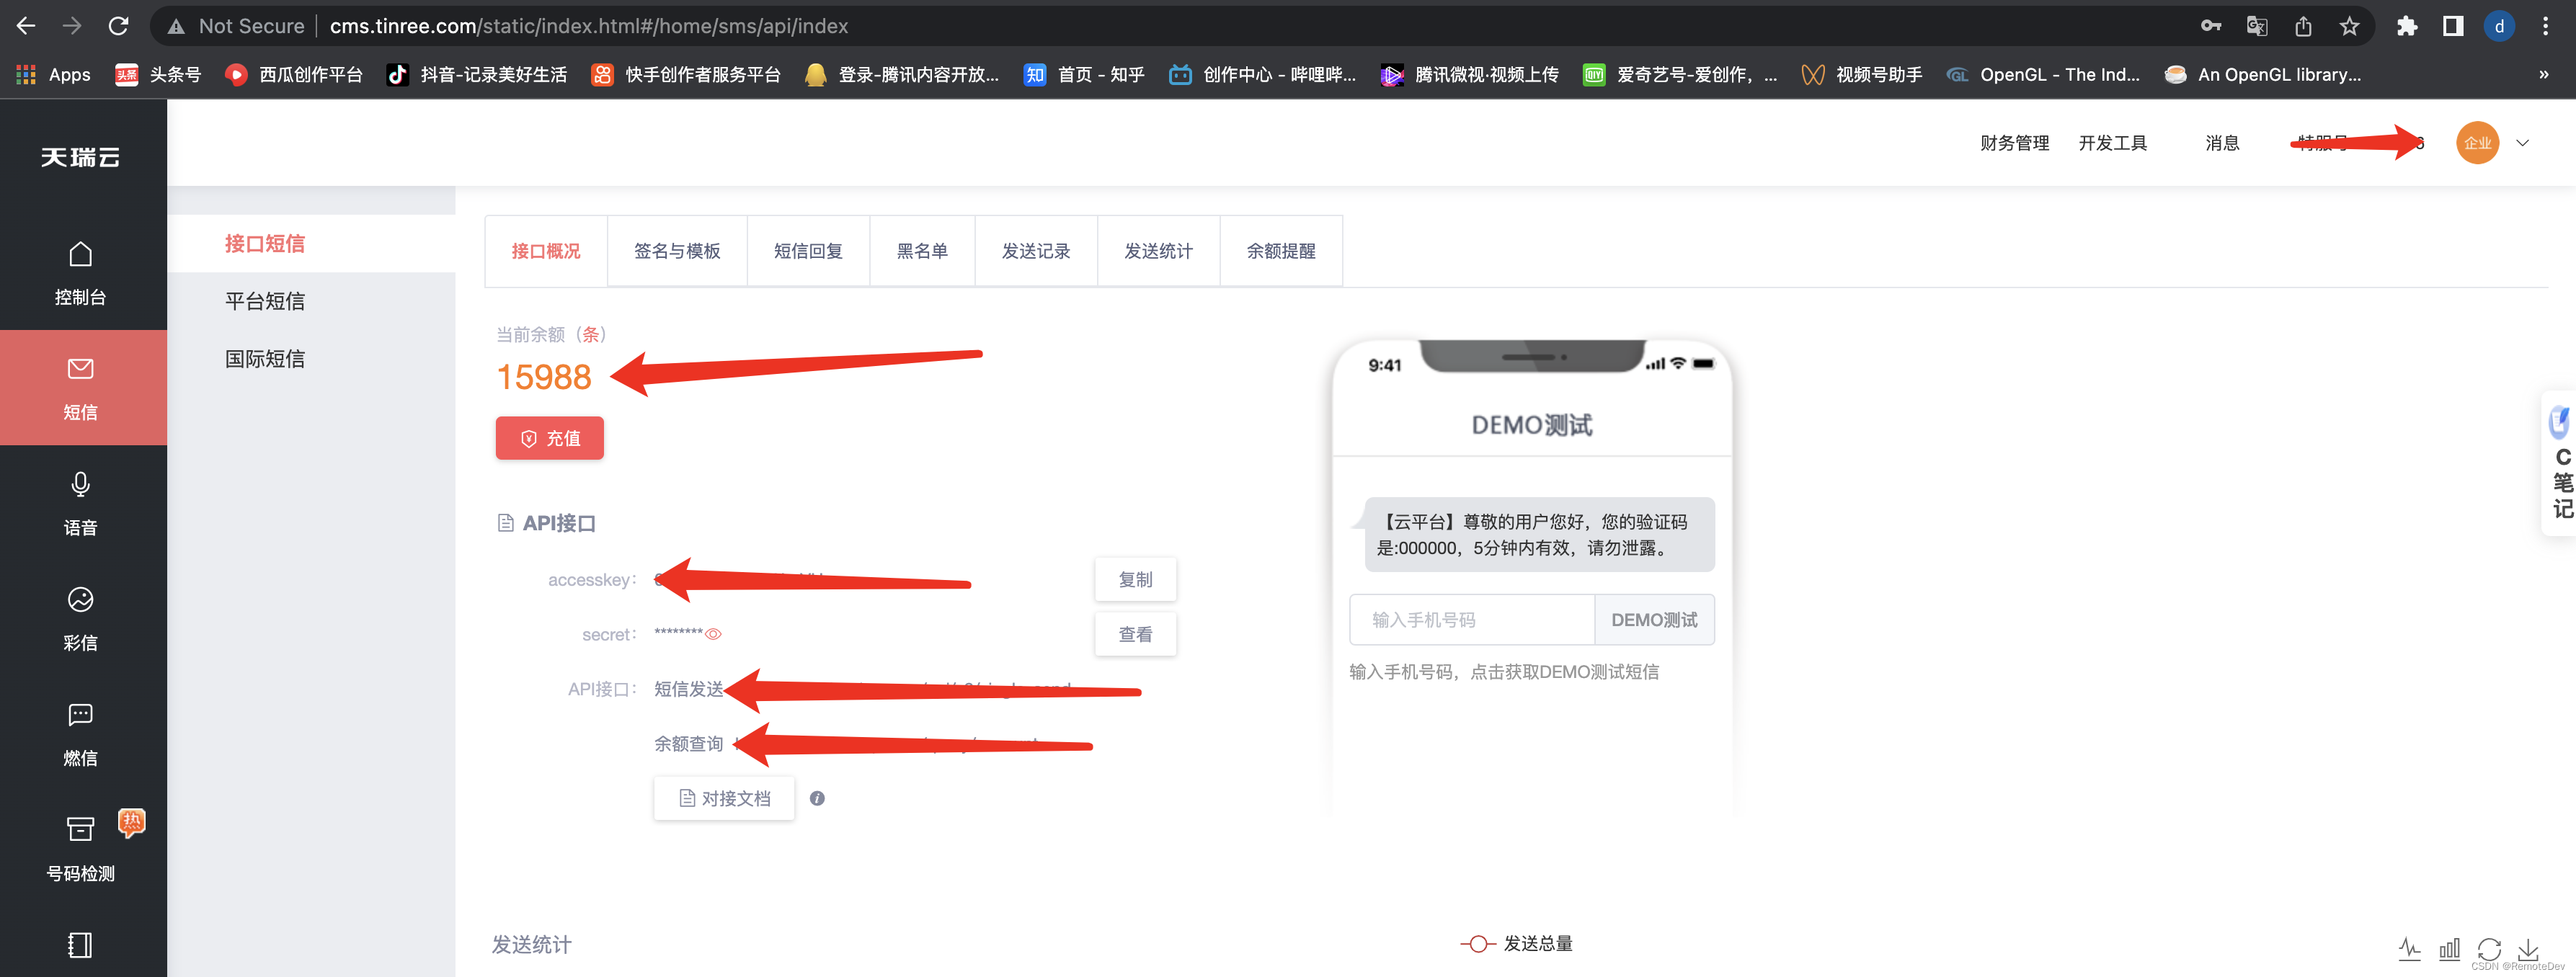Select the 接口概况 tab
2576x977 pixels.
[x=546, y=251]
